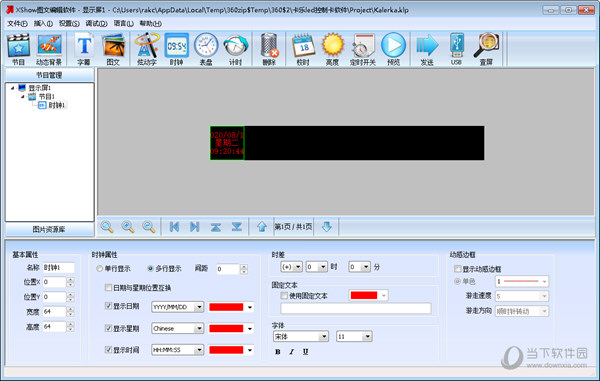Go to next page down arrow
The height and width of the screenshot is (381, 600).
(x=326, y=227)
